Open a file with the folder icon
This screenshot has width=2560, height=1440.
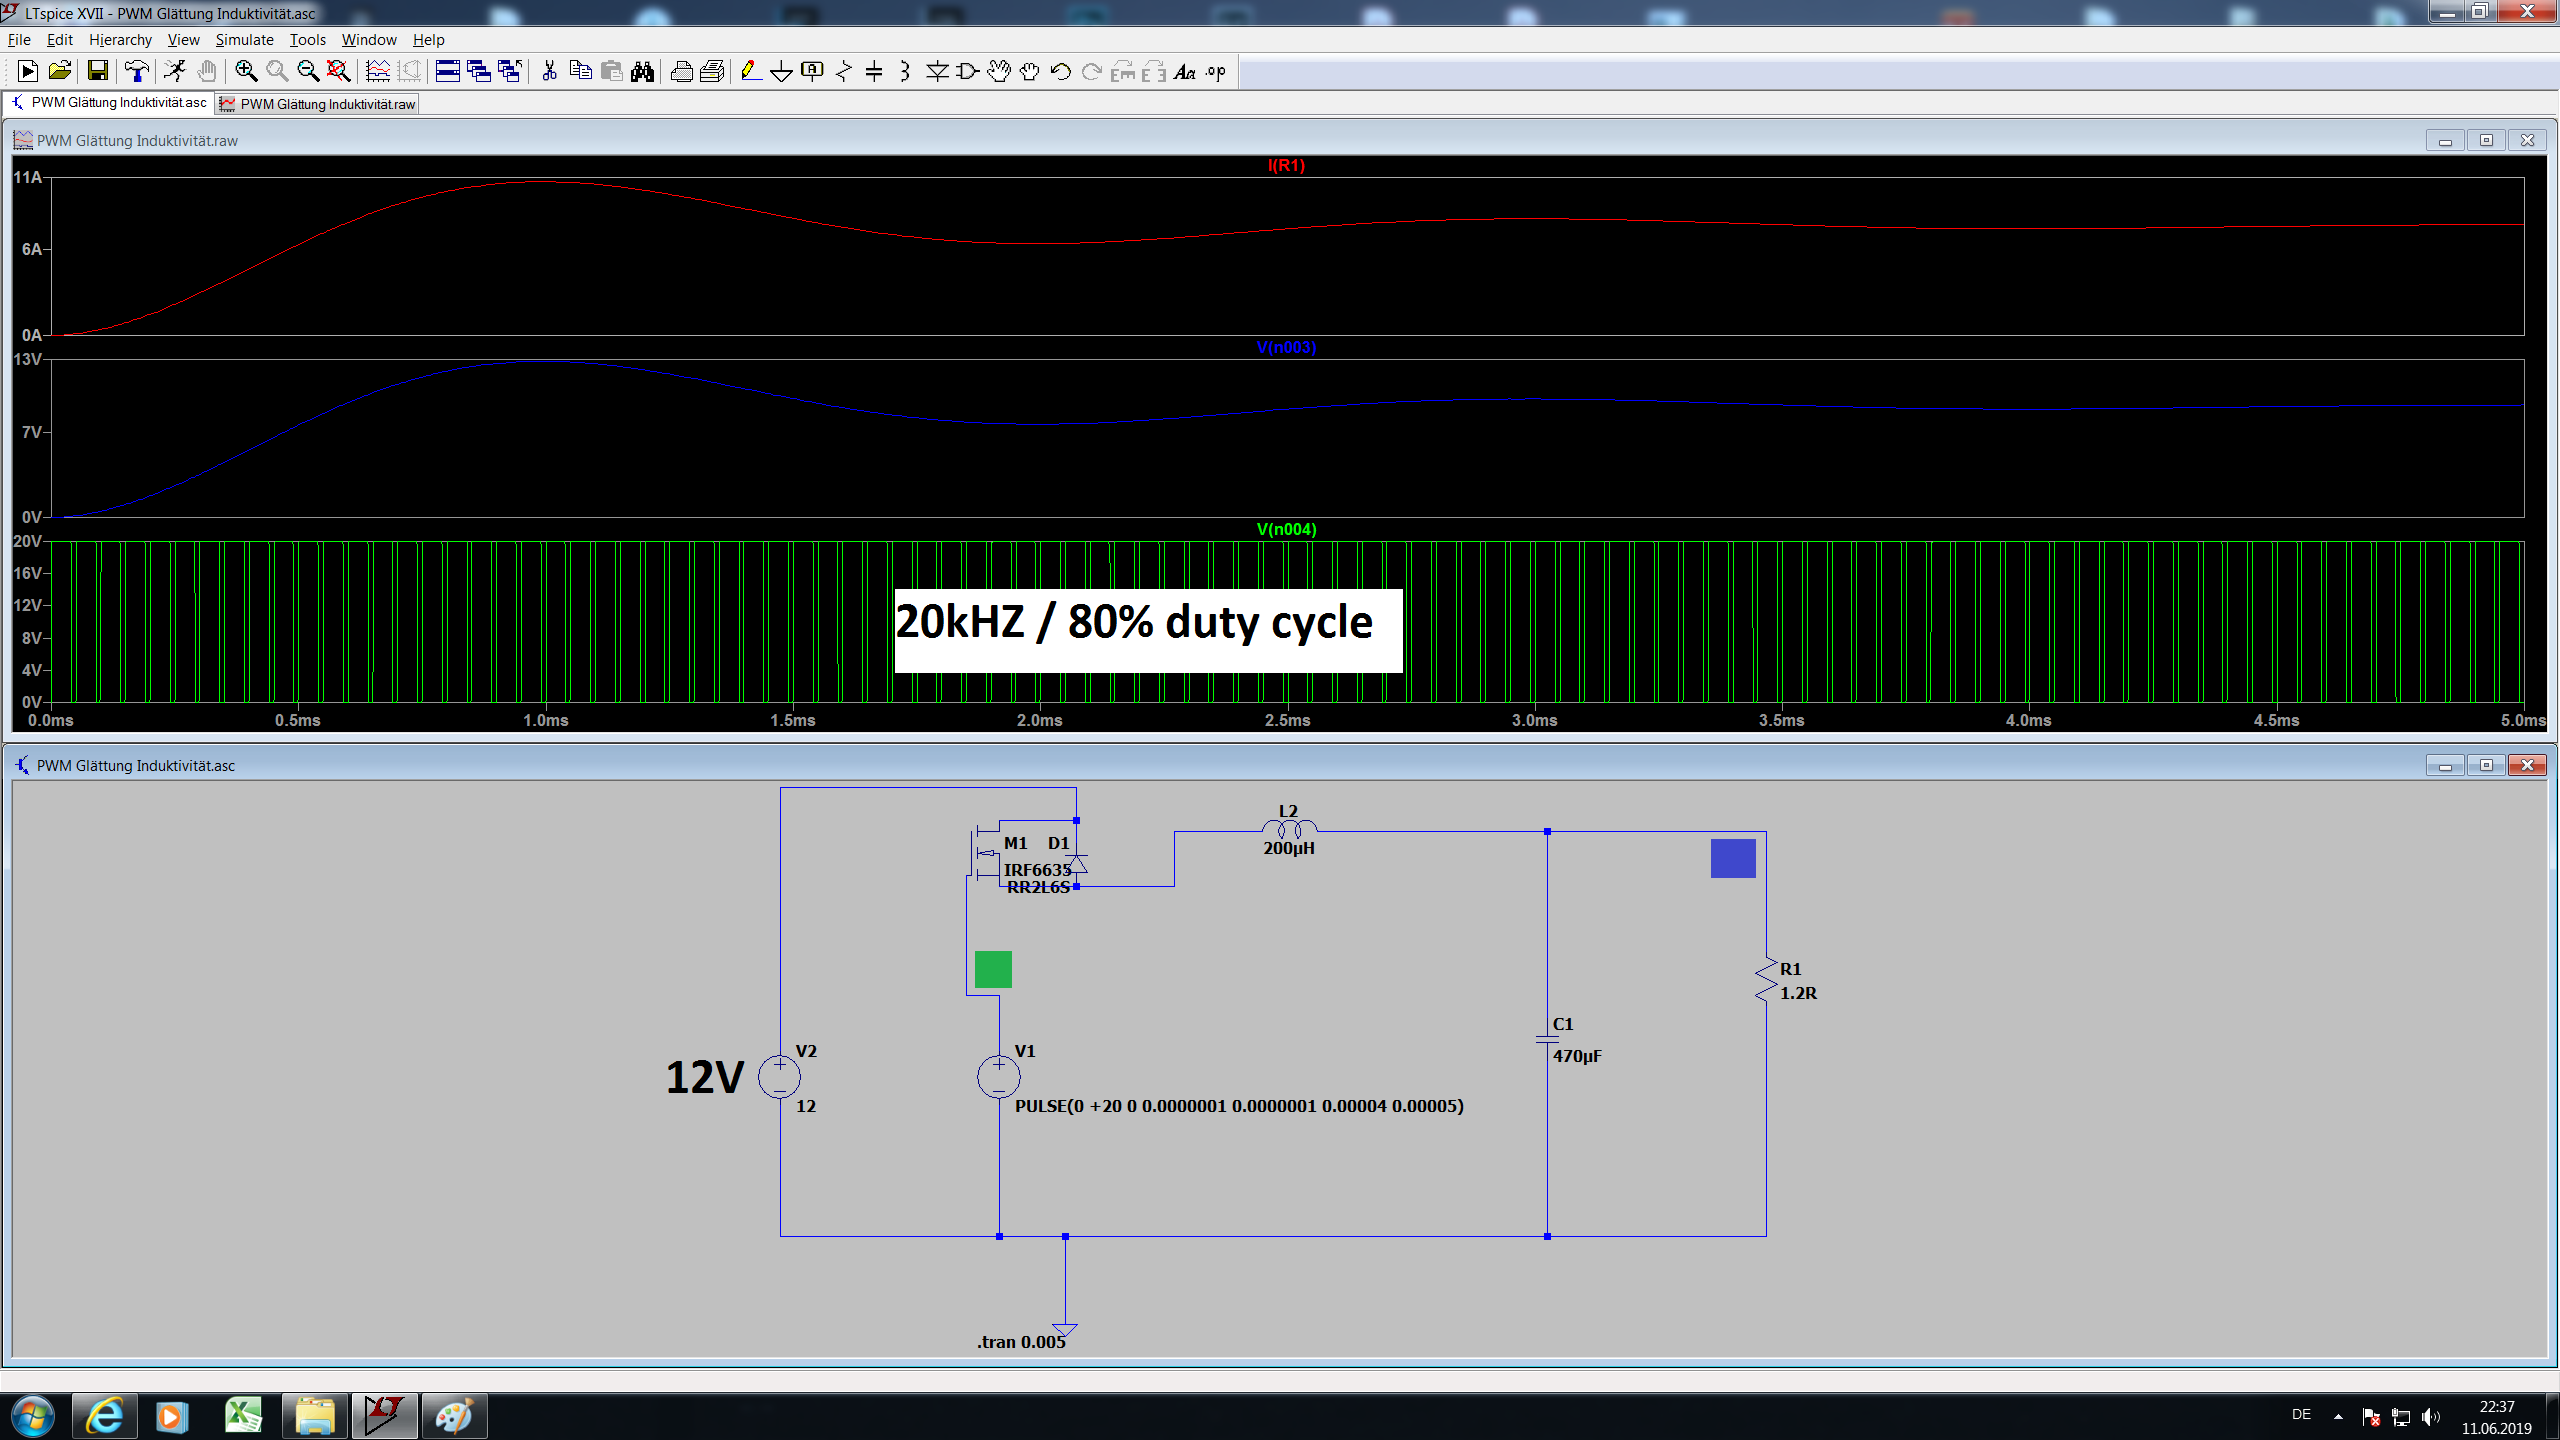pos(59,71)
